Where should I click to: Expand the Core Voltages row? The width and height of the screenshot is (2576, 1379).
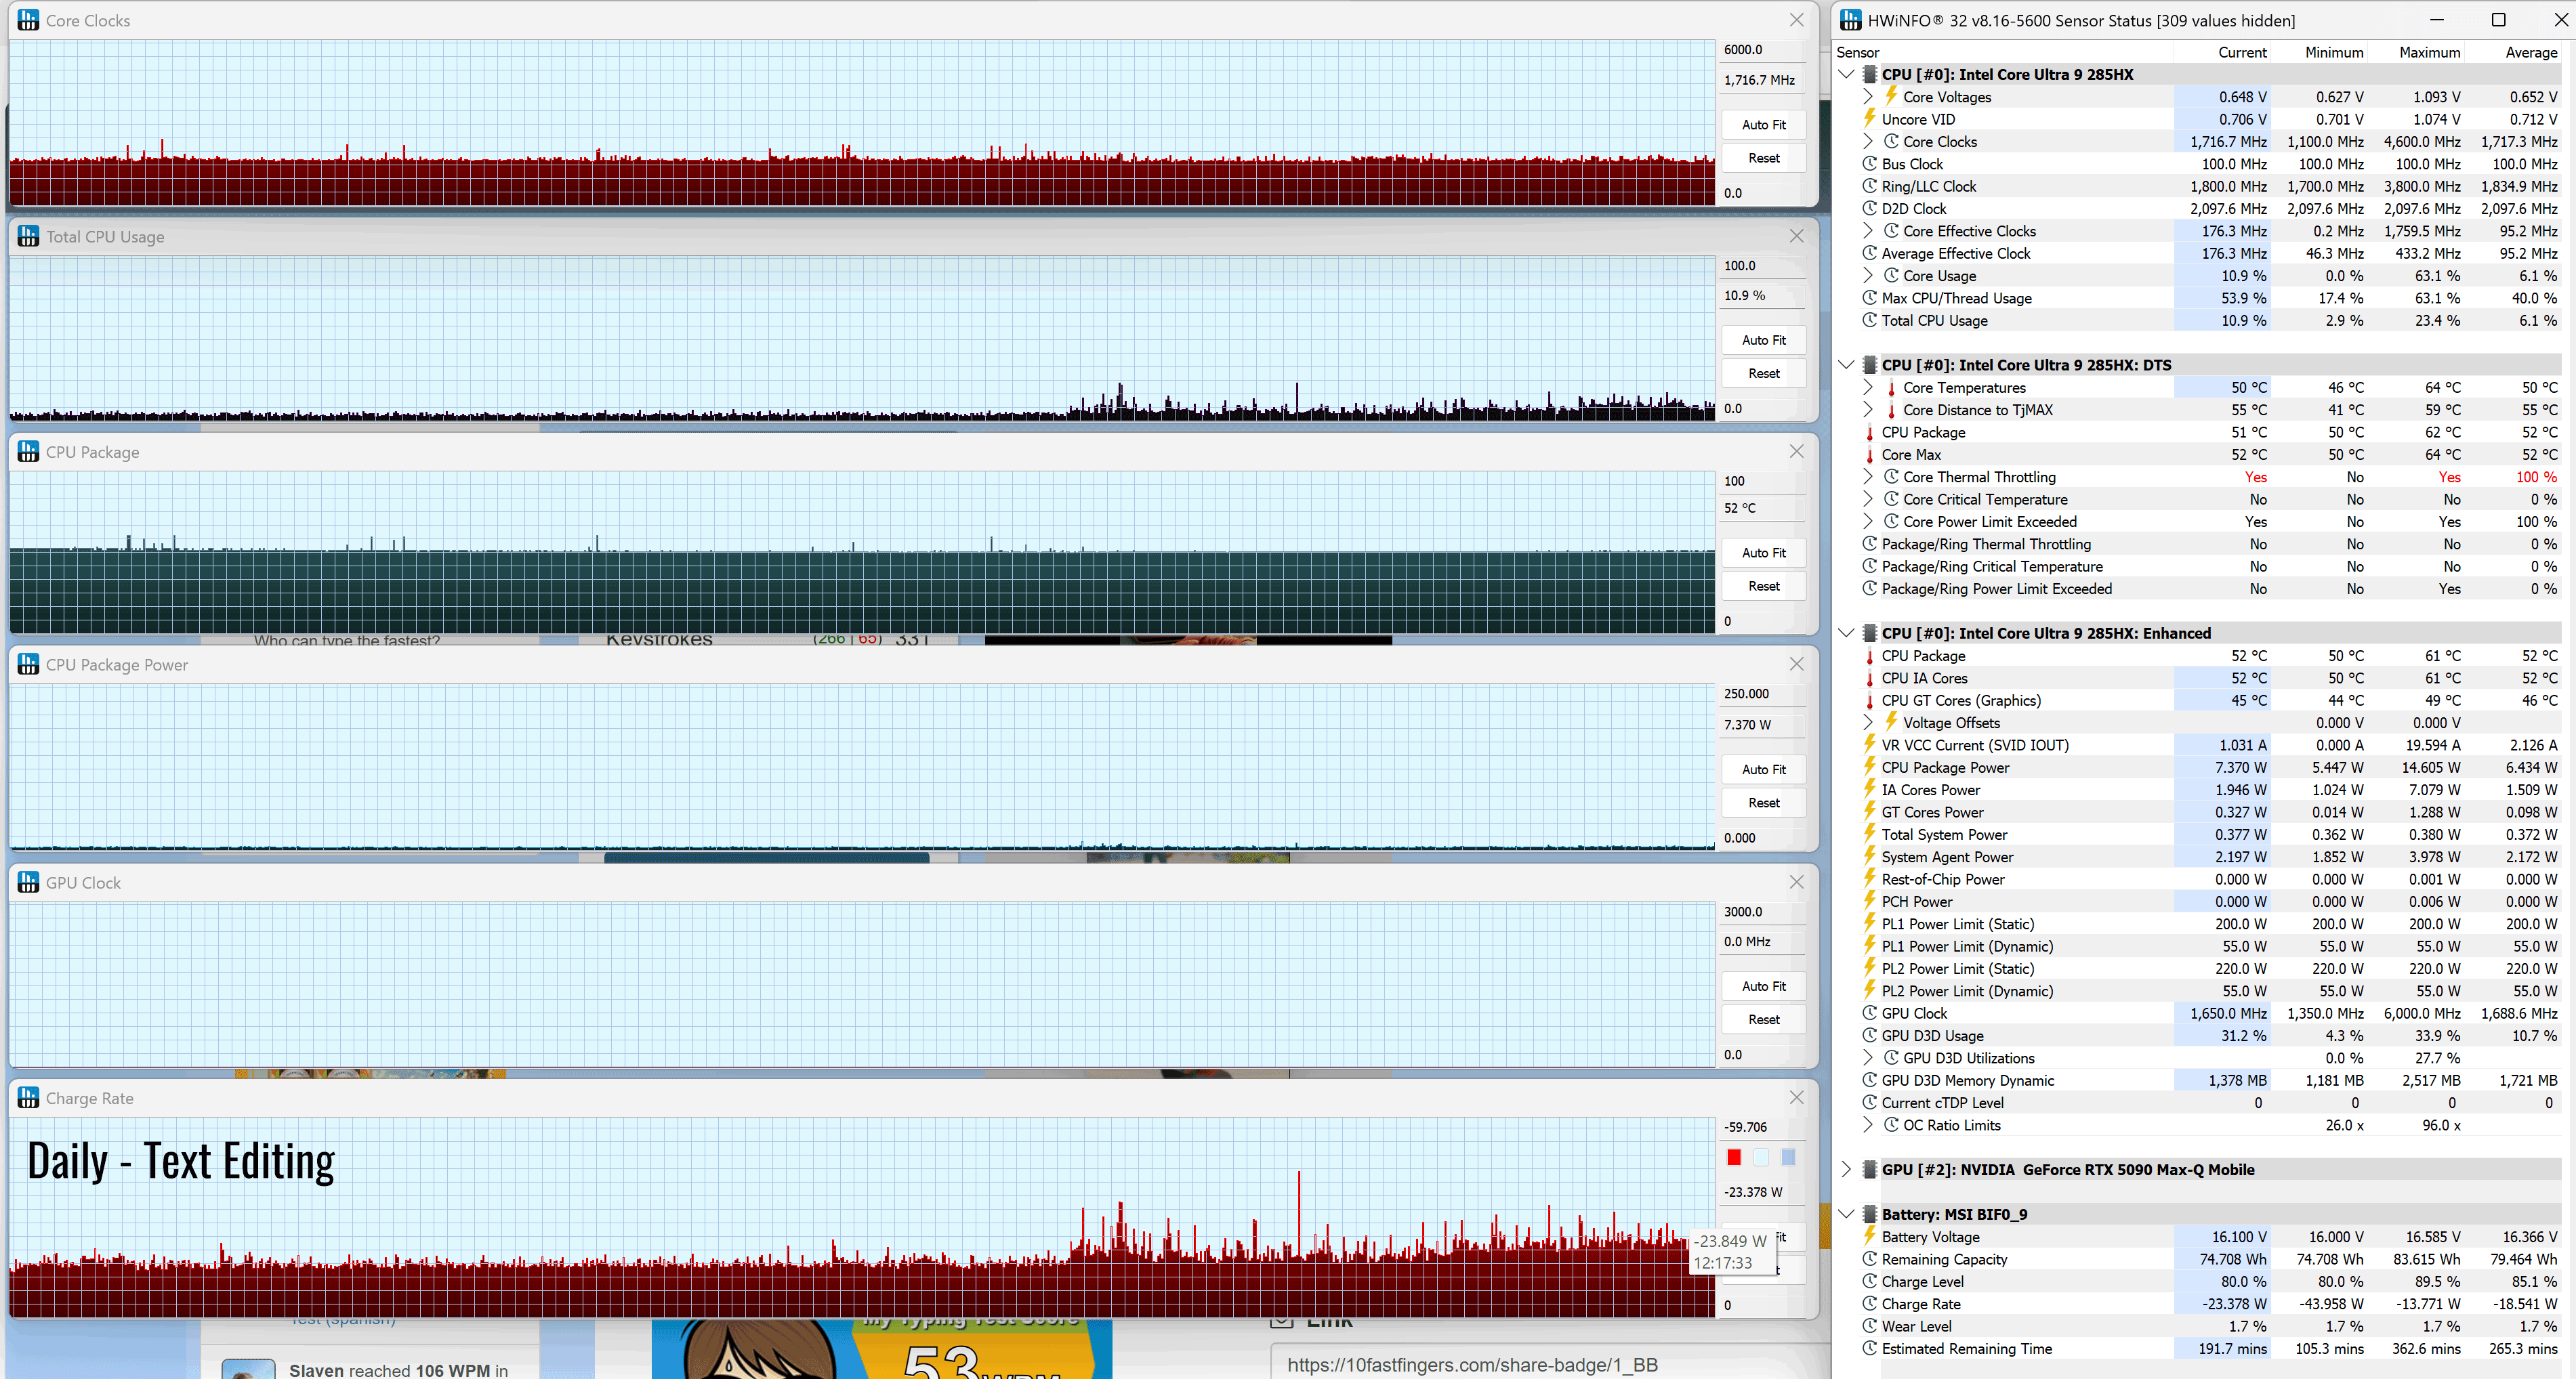(x=1868, y=97)
